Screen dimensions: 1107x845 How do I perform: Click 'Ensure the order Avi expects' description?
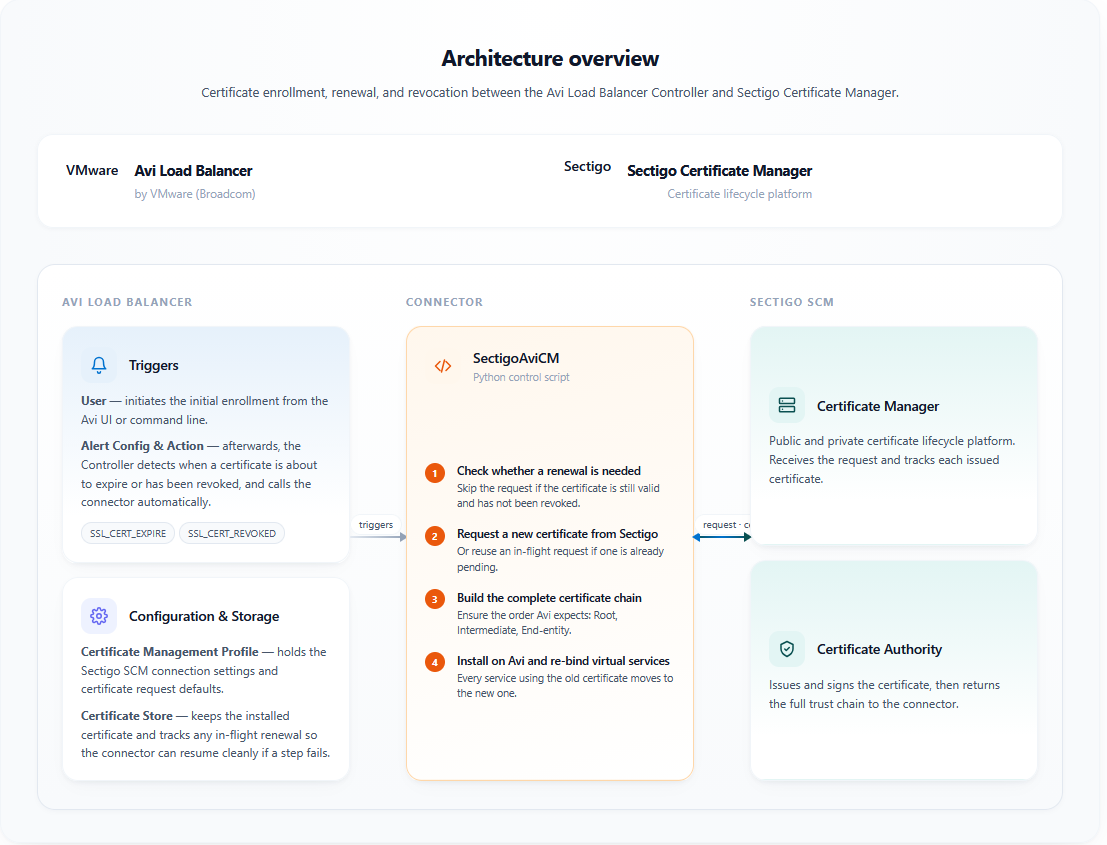coord(537,623)
